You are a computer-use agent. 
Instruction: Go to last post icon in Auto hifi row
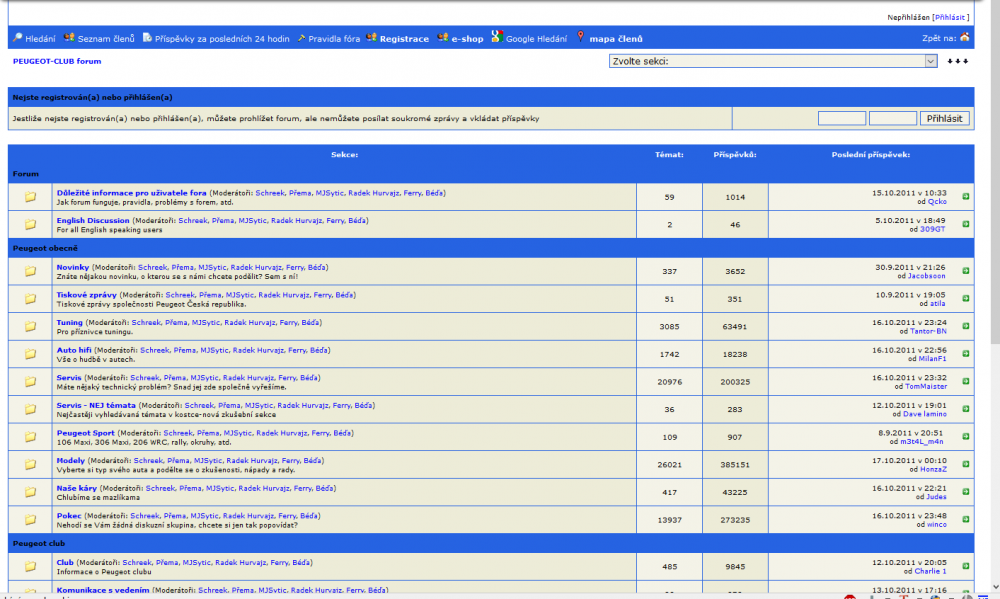[966, 353]
